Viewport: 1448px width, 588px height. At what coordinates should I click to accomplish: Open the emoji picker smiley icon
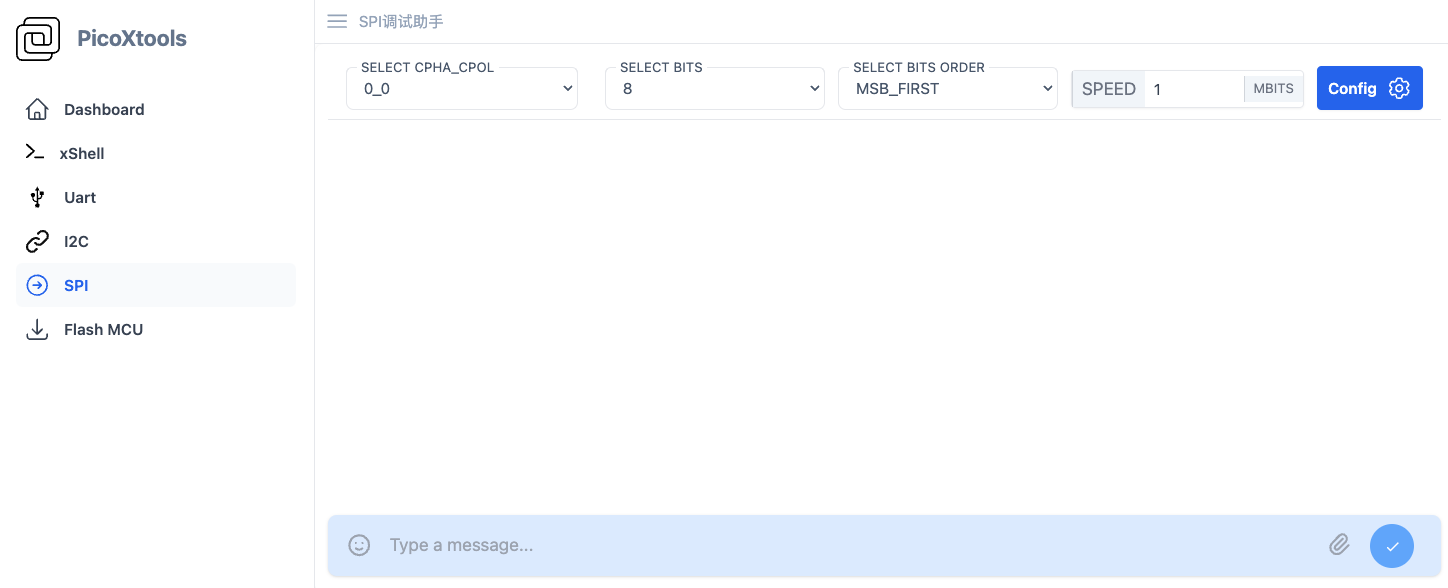[359, 545]
